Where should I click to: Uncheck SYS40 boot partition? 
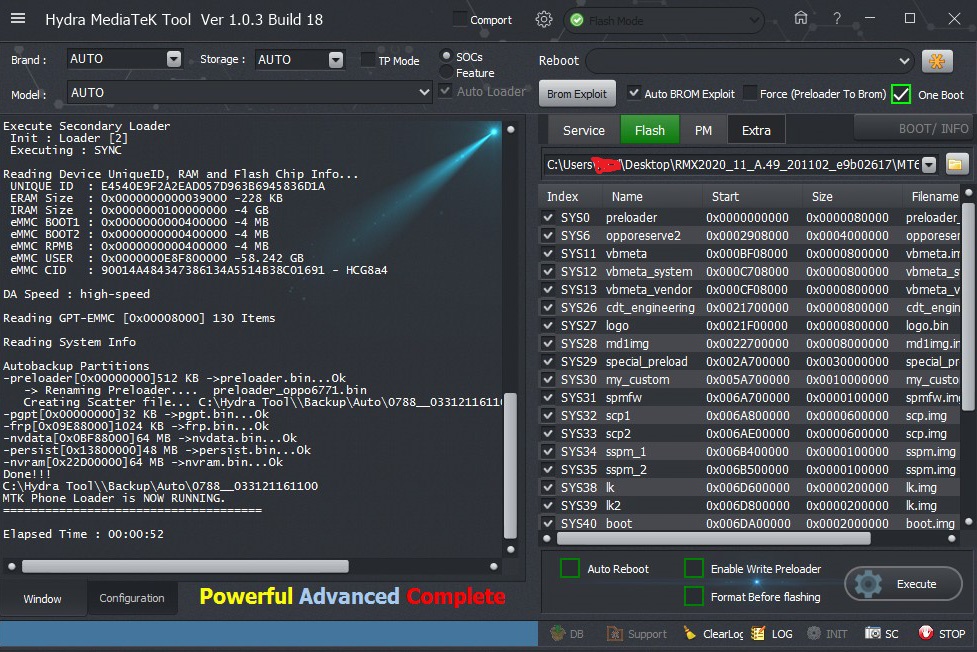pos(548,524)
